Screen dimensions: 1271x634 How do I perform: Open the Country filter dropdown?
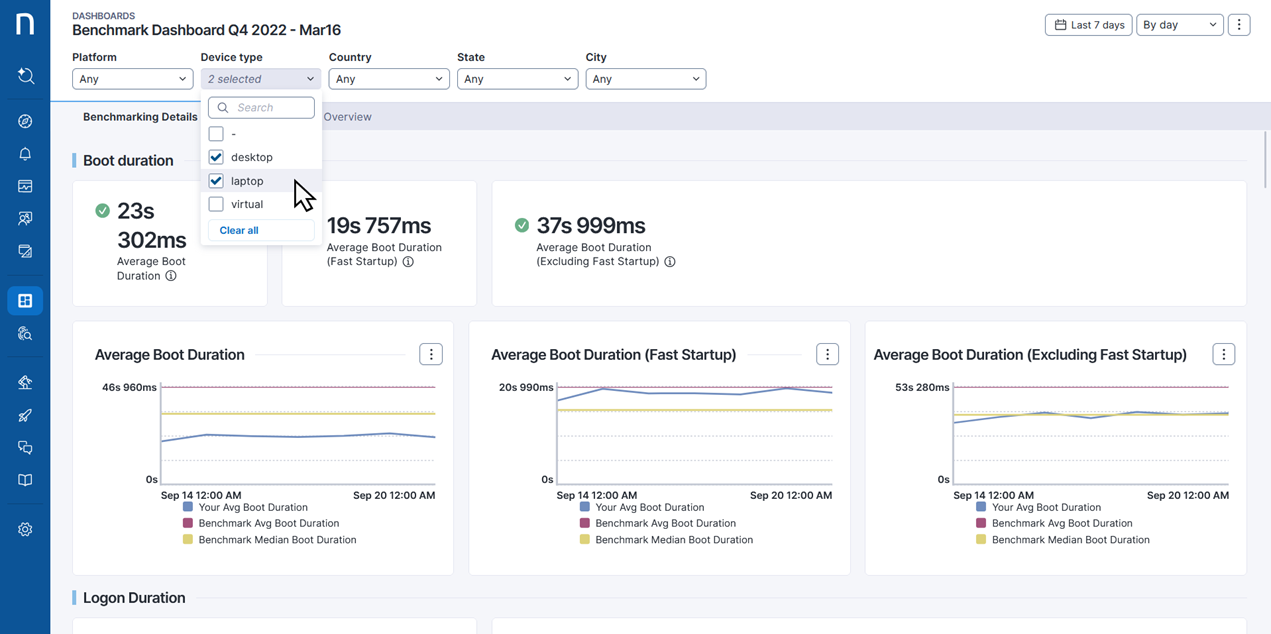coord(388,79)
